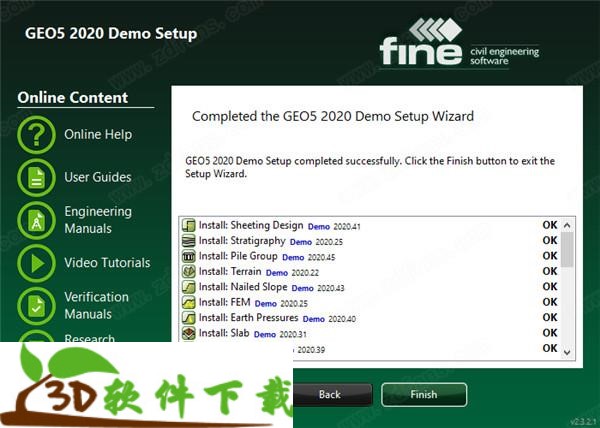Open the Verification Manuals link
Image resolution: width=600 pixels, height=428 pixels.
pyautogui.click(x=96, y=306)
